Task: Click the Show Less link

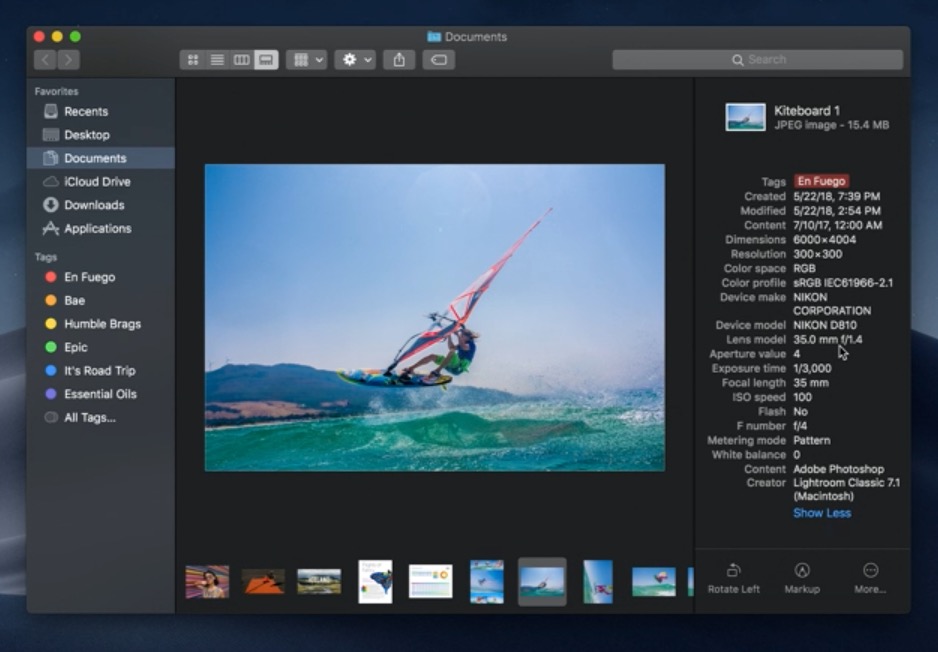Action: coord(822,513)
